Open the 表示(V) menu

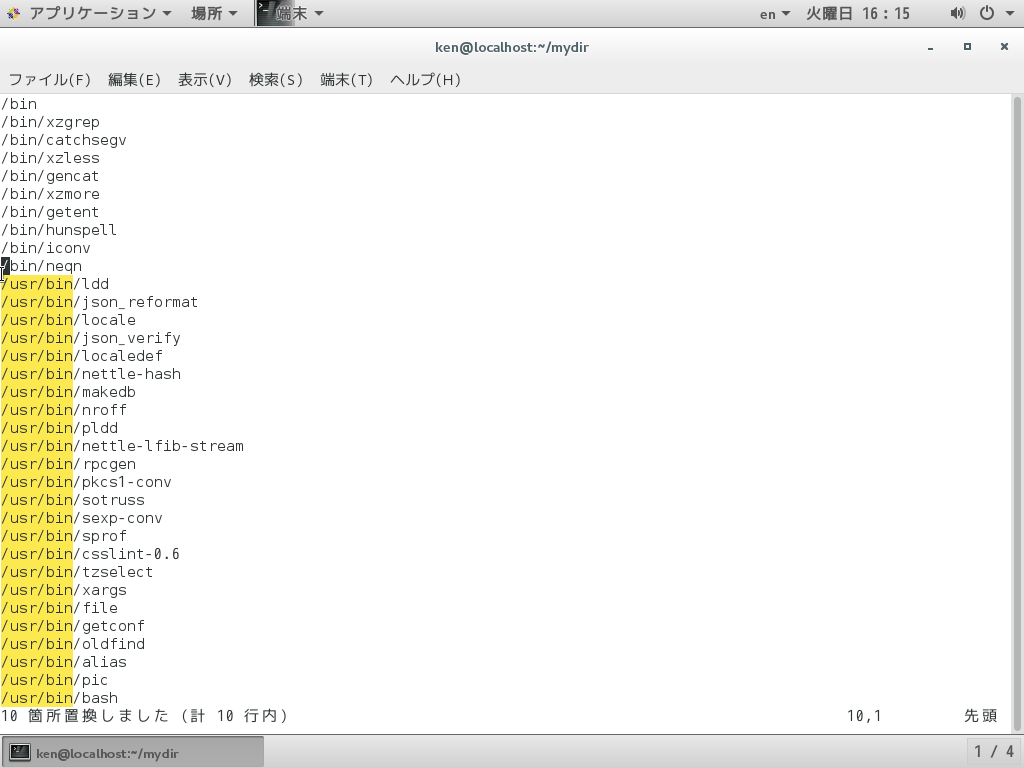(204, 79)
